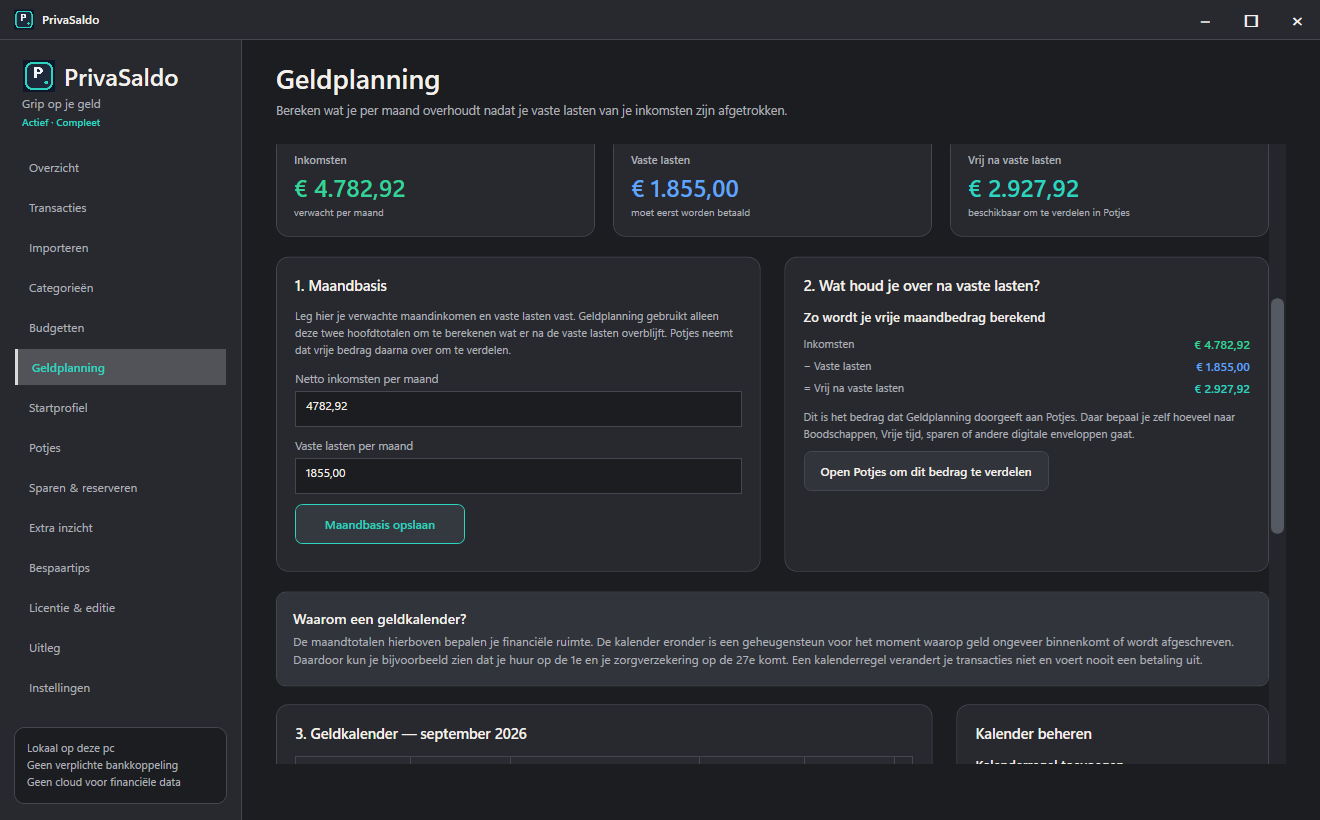This screenshot has height=820, width=1320.
Task: Click the Maandbasis opslaan button
Action: pos(380,524)
